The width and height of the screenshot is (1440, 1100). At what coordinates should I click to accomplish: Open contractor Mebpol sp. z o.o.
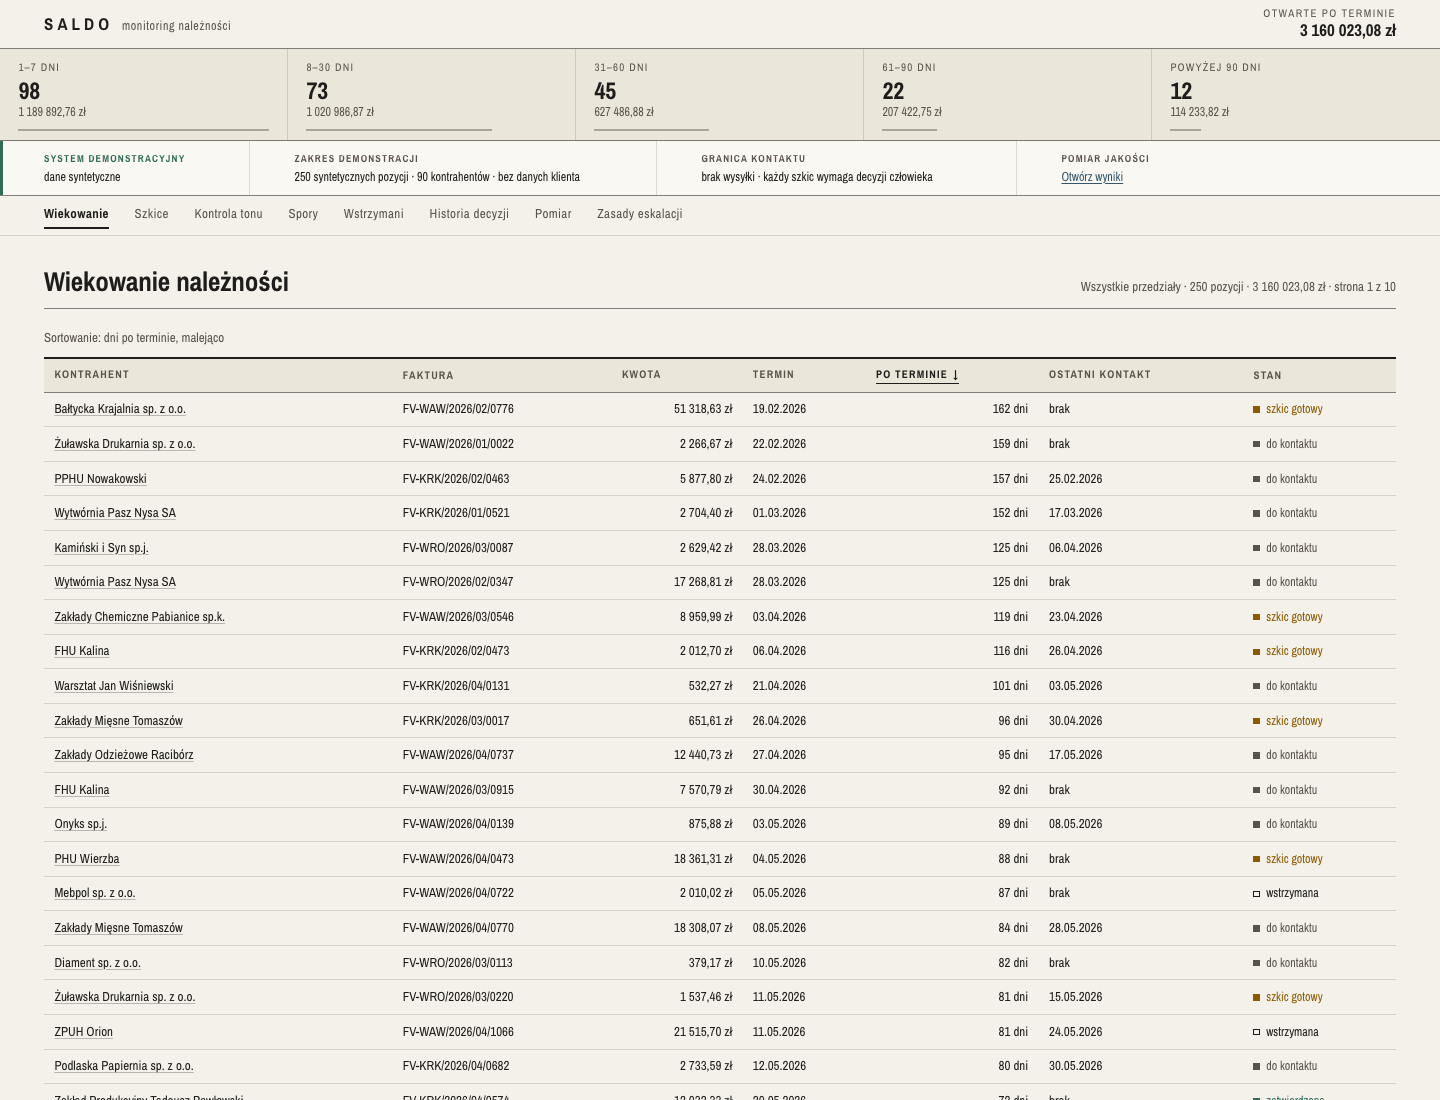pos(95,893)
